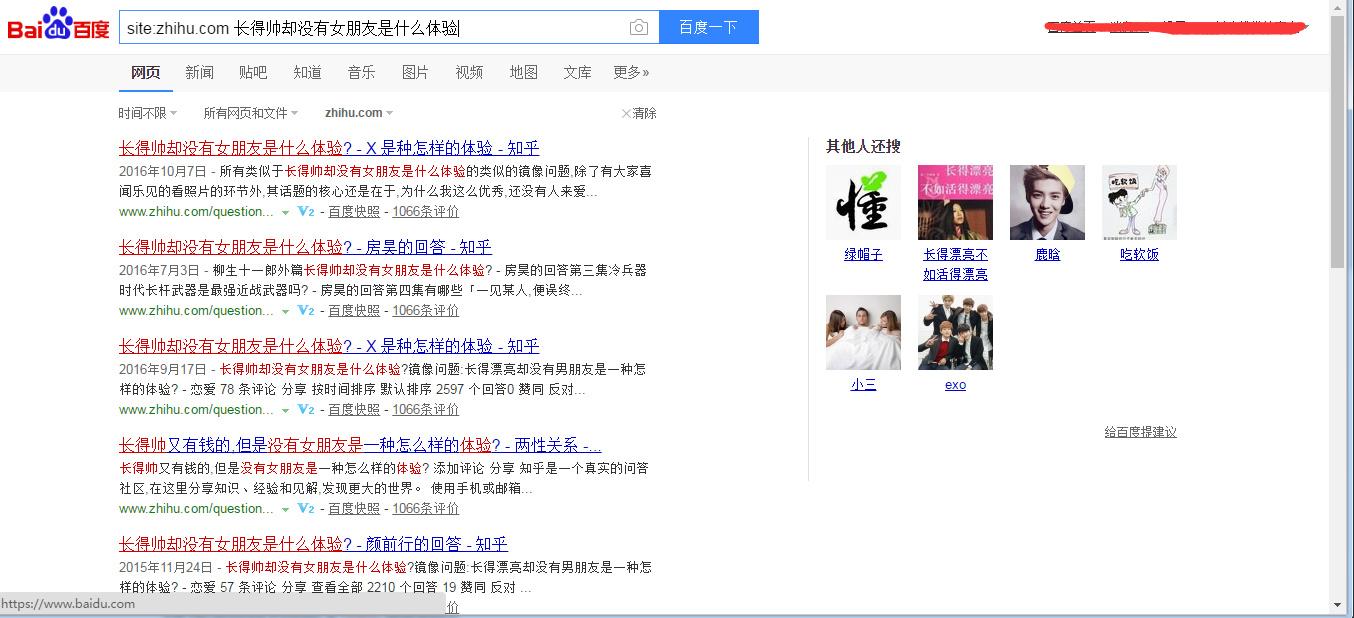Click 给百度提建议 feedback link

pos(1140,432)
